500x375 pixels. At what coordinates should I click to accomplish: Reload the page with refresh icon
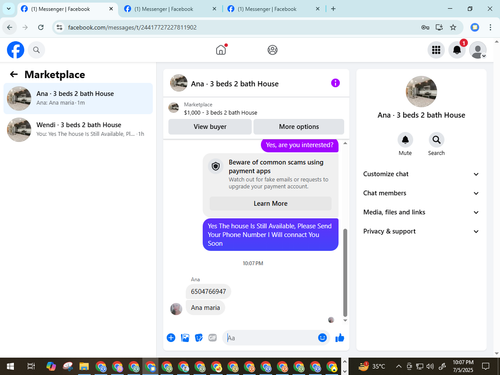point(41,27)
